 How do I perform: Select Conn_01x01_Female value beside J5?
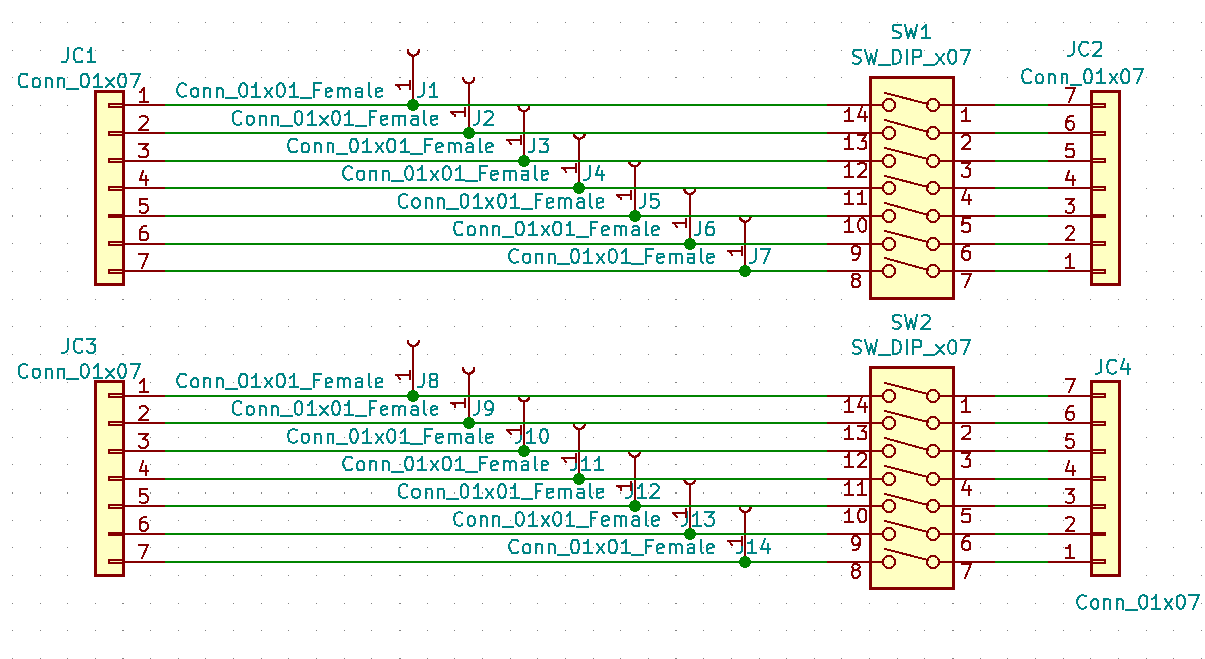pos(501,201)
